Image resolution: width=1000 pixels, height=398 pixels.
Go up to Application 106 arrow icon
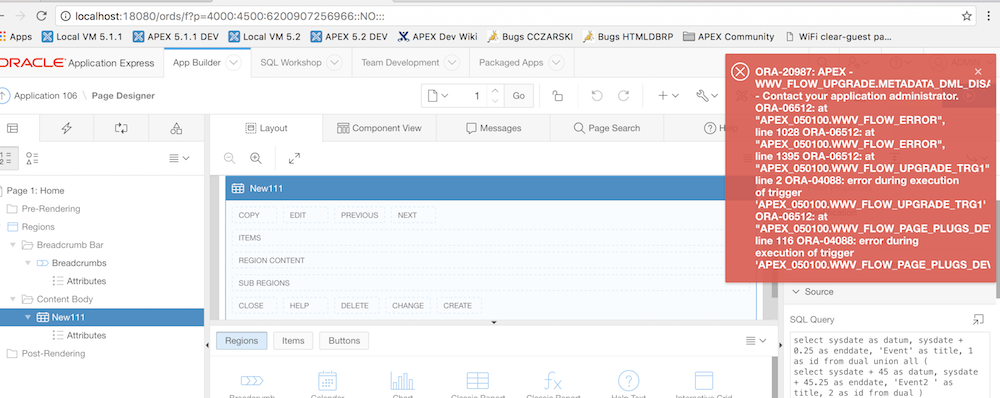coord(4,96)
